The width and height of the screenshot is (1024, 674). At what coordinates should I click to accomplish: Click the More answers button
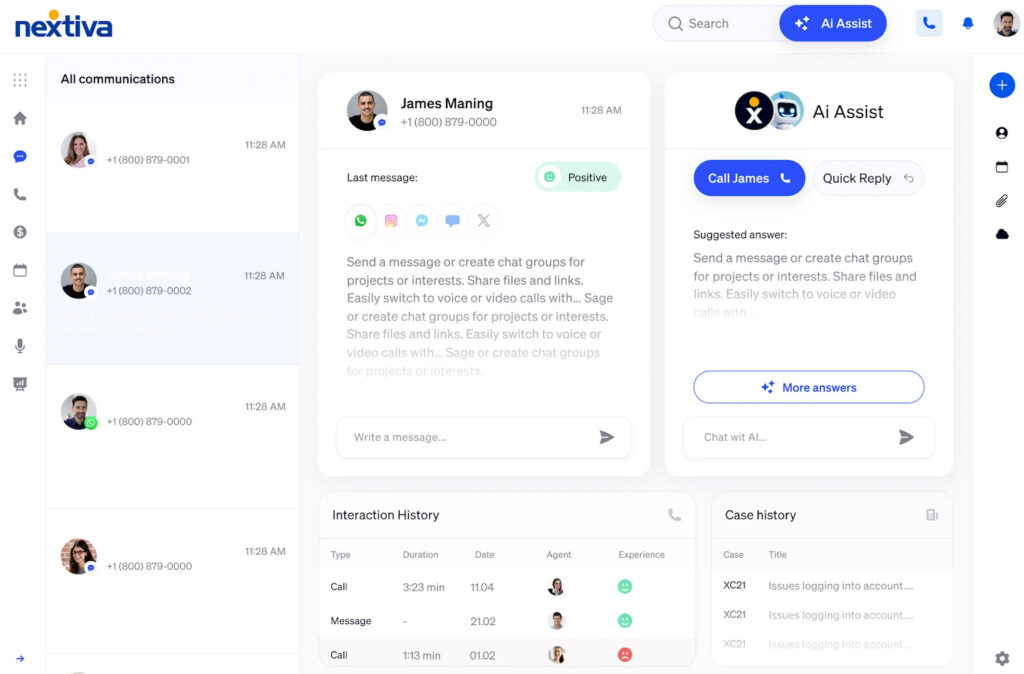tap(808, 387)
